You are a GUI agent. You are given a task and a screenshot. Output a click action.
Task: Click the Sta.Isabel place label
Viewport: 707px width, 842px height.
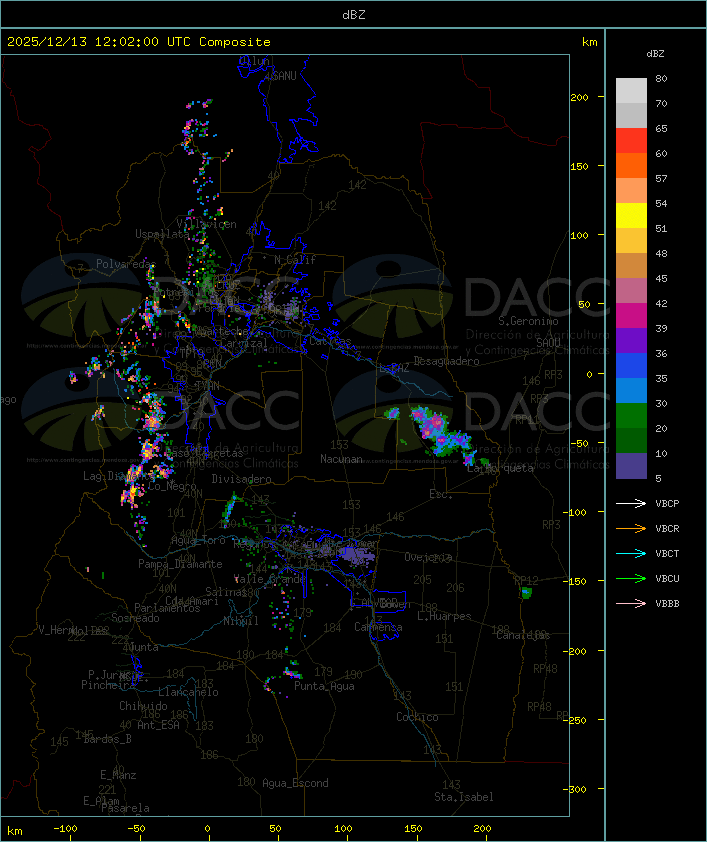pos(464,797)
